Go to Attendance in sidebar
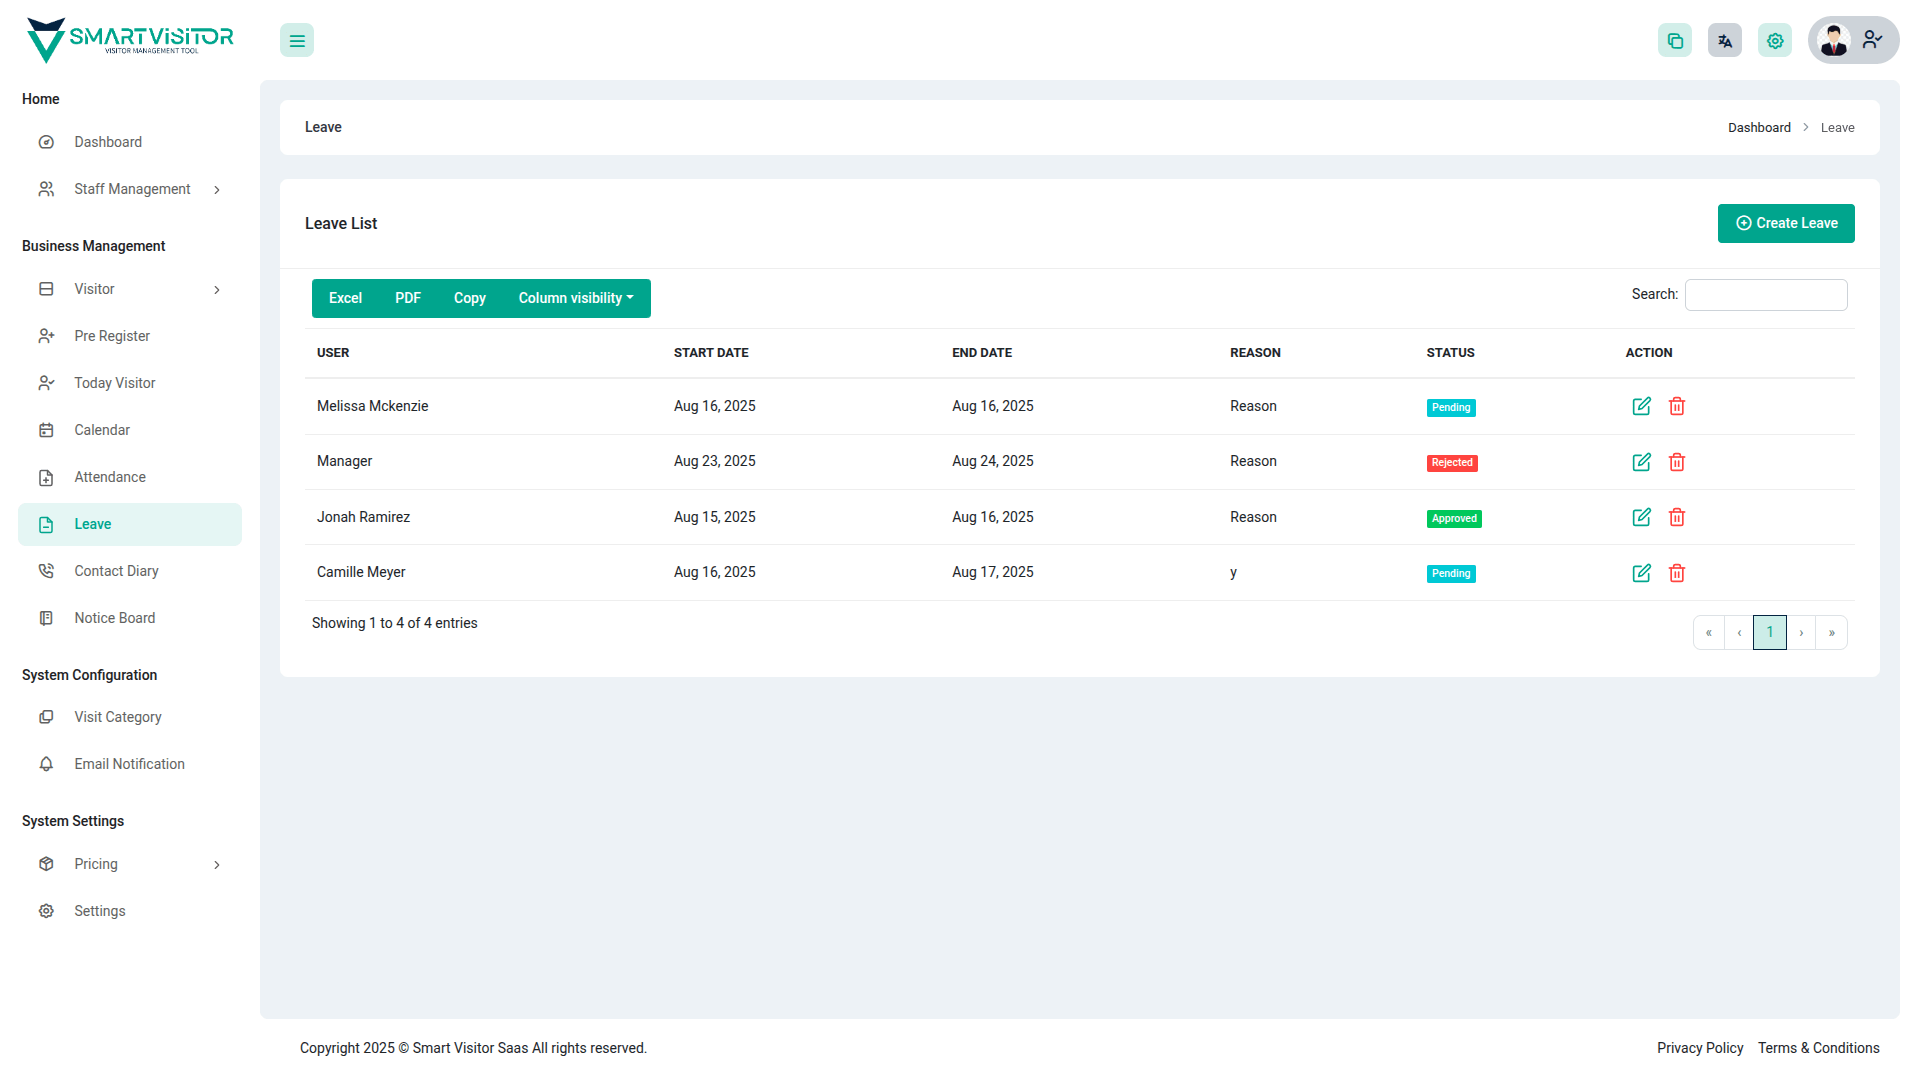This screenshot has height=1080, width=1920. 110,477
